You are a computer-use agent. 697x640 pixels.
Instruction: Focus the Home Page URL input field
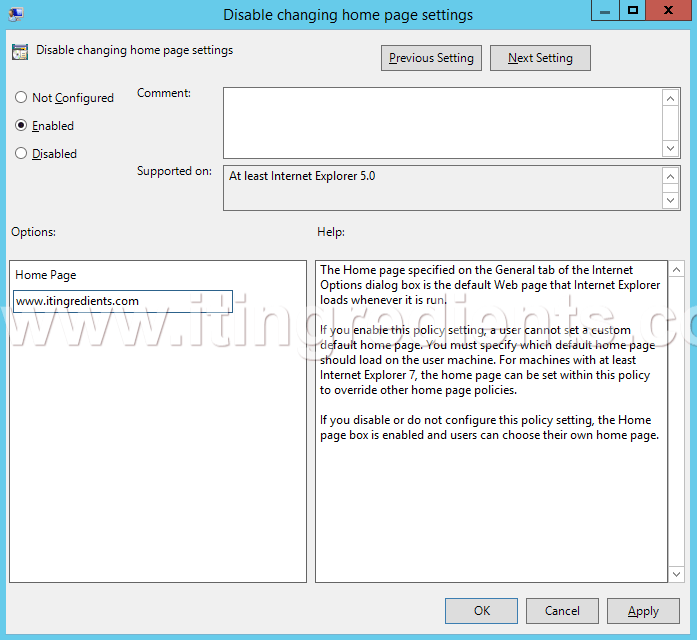tap(122, 301)
